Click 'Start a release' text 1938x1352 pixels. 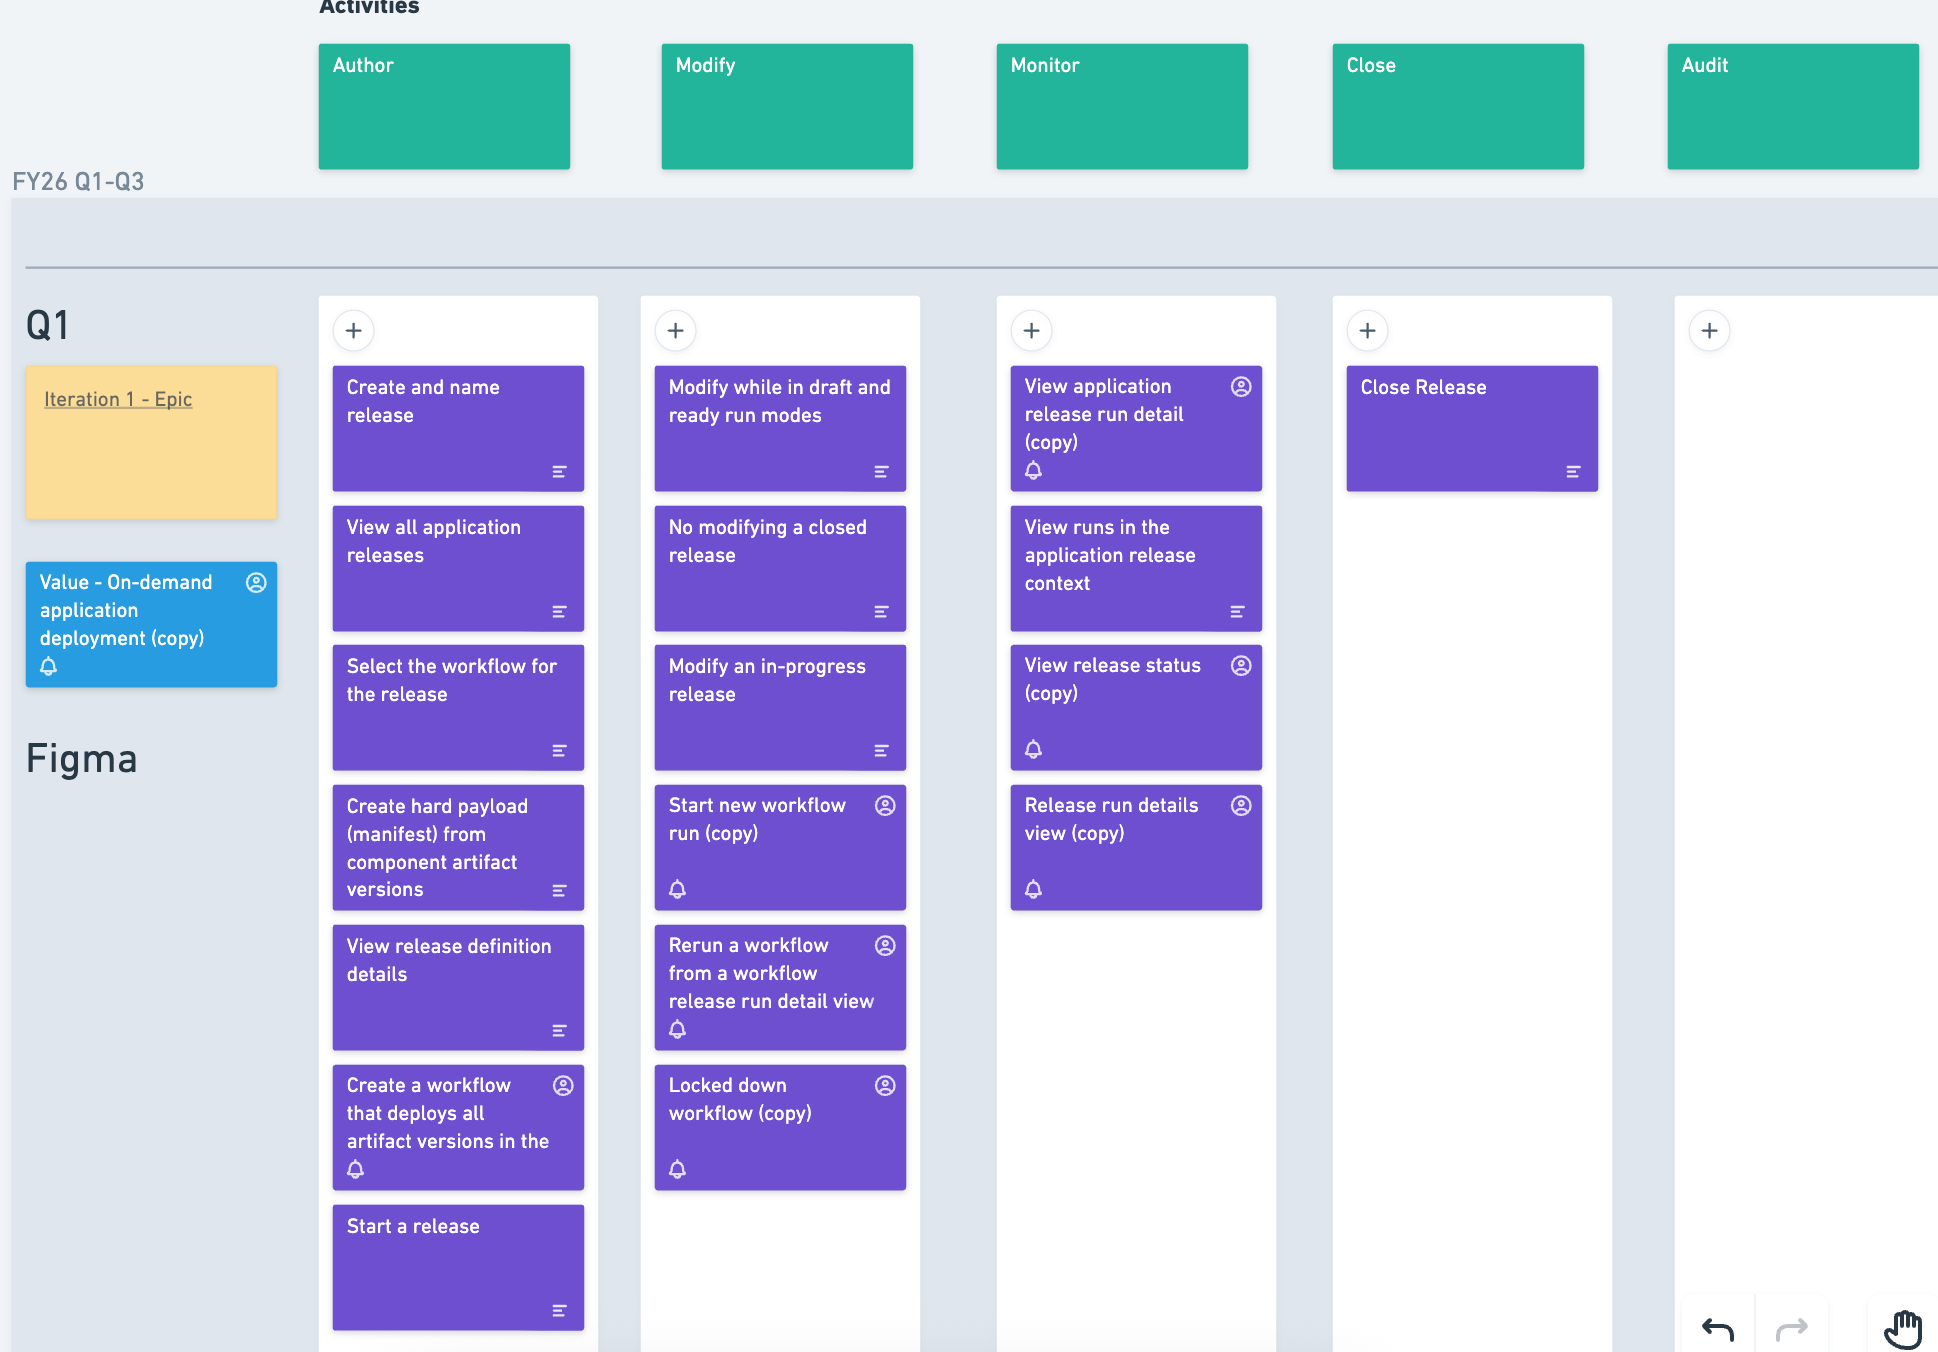click(413, 1226)
